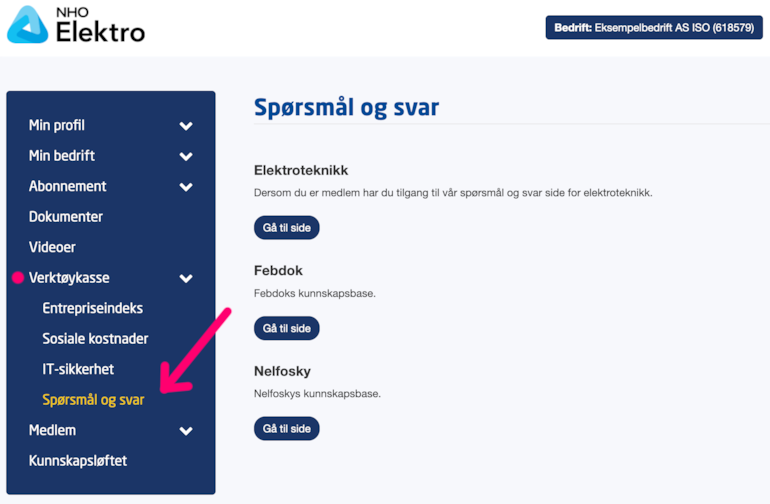Go to the Elektroteknikk page button
Image resolution: width=770 pixels, height=504 pixels.
point(287,228)
